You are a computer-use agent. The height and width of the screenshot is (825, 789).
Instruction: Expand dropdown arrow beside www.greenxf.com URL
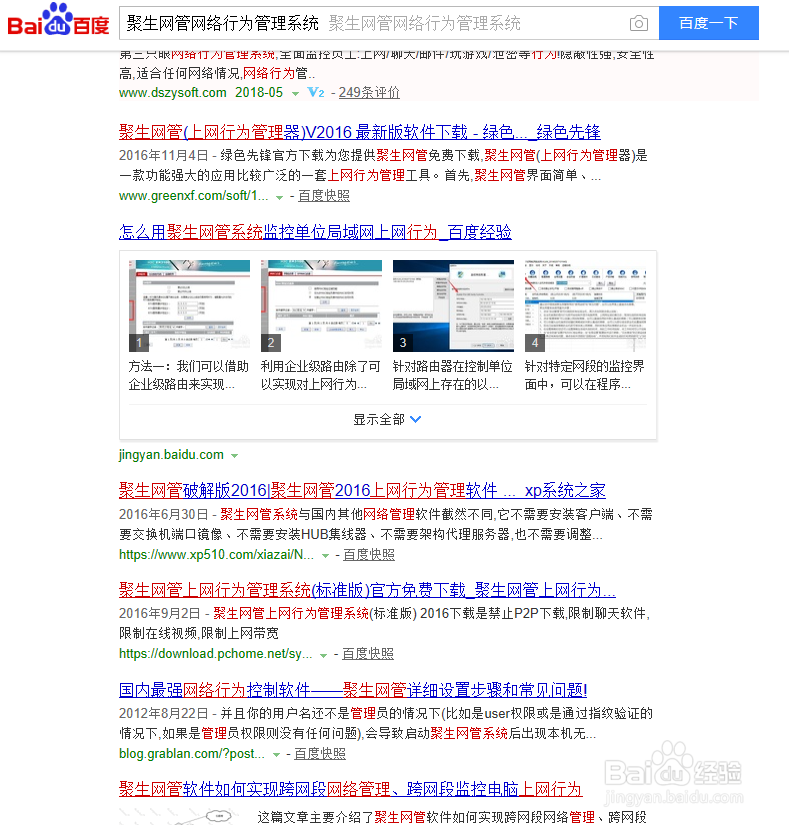pyautogui.click(x=279, y=197)
